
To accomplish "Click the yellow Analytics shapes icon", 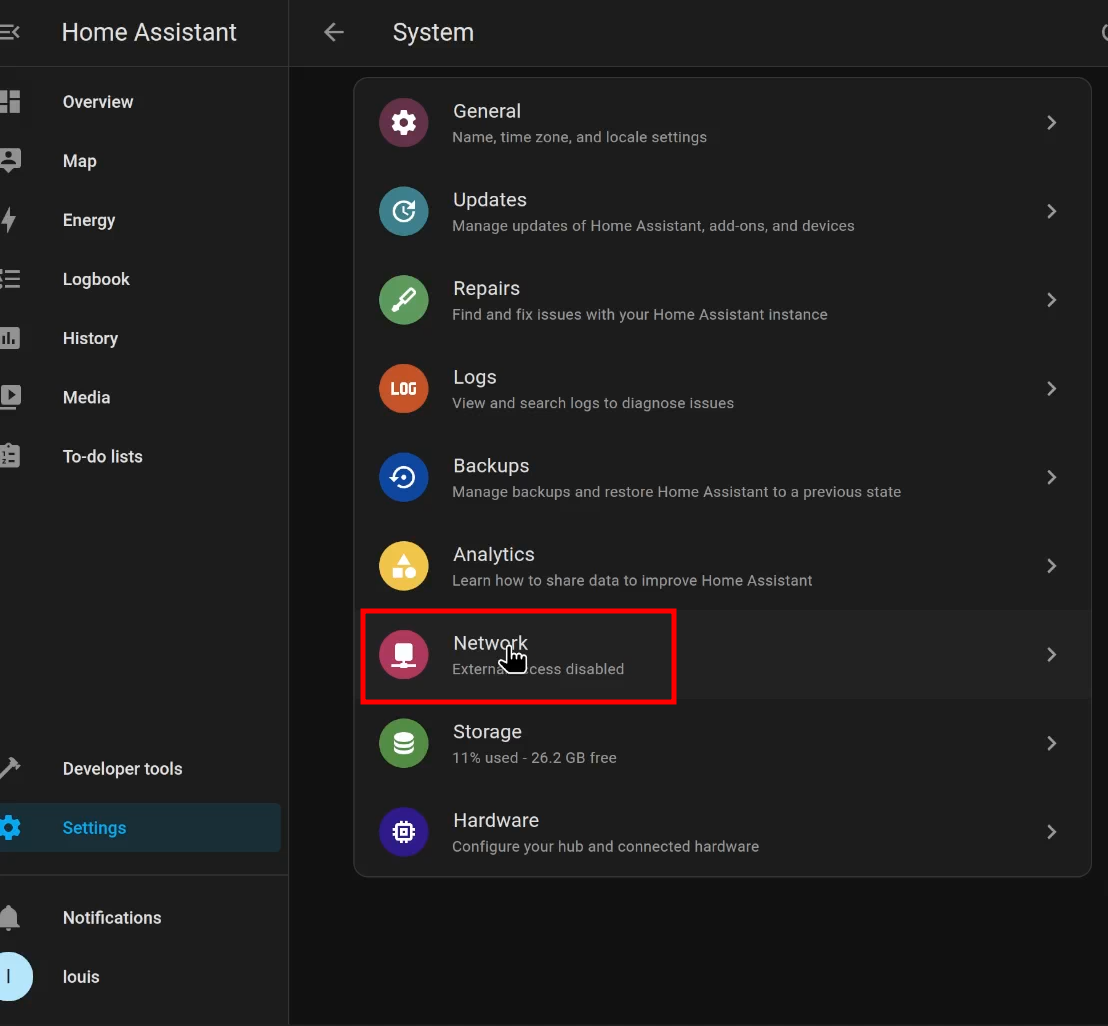I will pyautogui.click(x=403, y=566).
